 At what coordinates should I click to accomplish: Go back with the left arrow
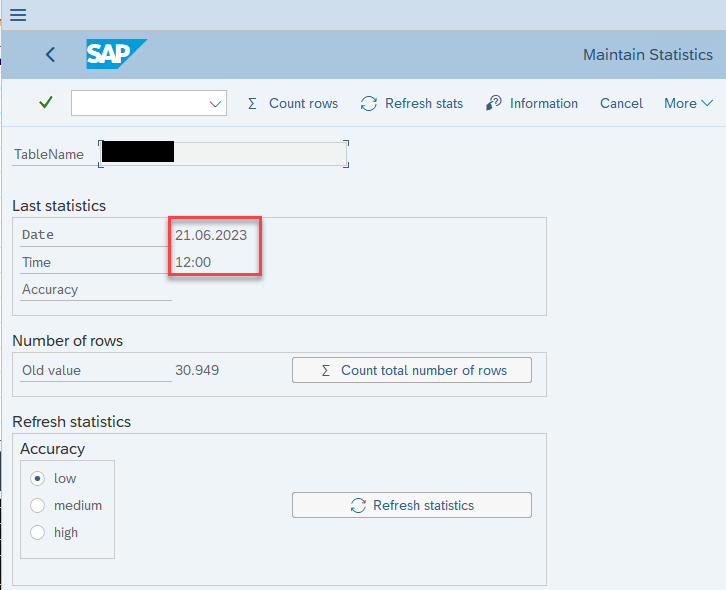[x=50, y=55]
